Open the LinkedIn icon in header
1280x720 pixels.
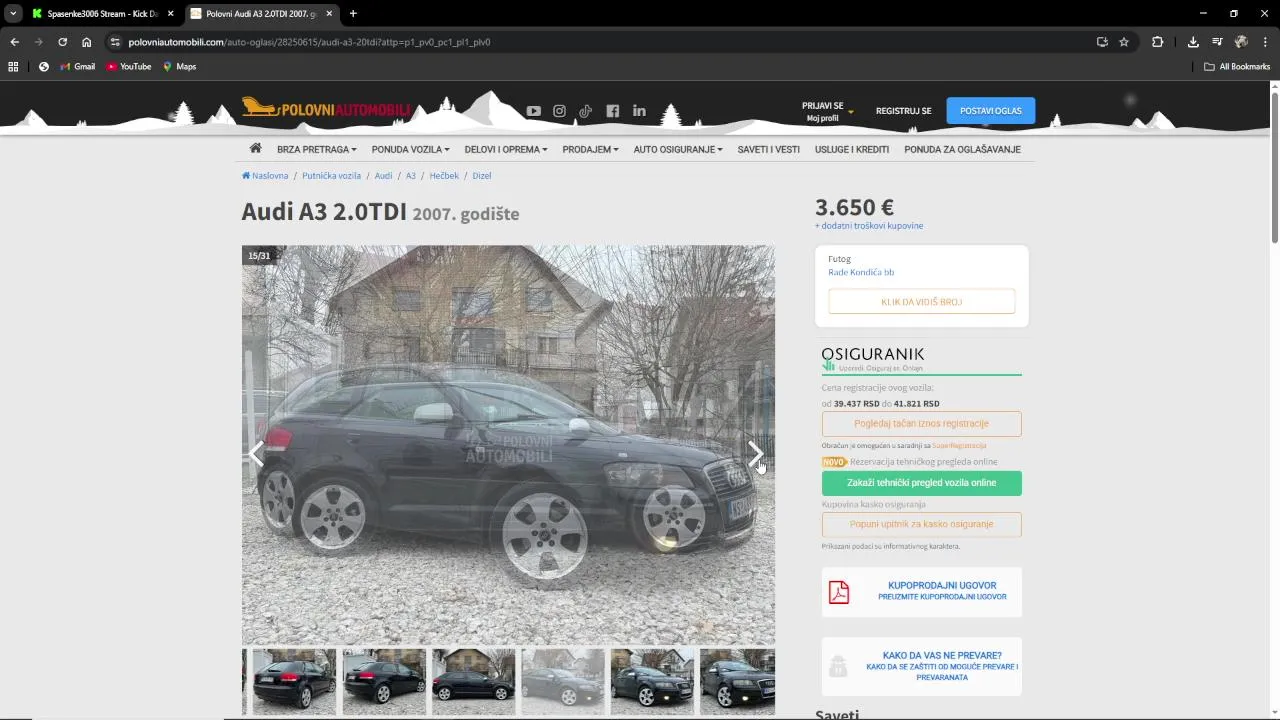[639, 111]
